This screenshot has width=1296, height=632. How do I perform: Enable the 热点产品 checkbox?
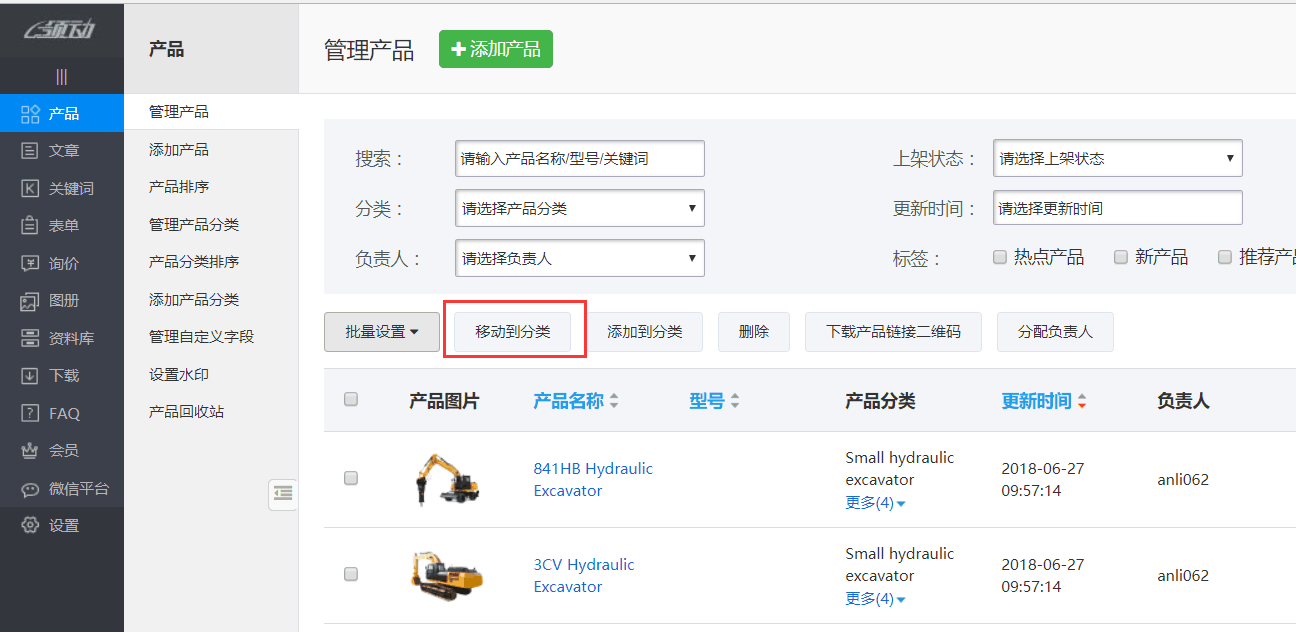pos(1000,257)
